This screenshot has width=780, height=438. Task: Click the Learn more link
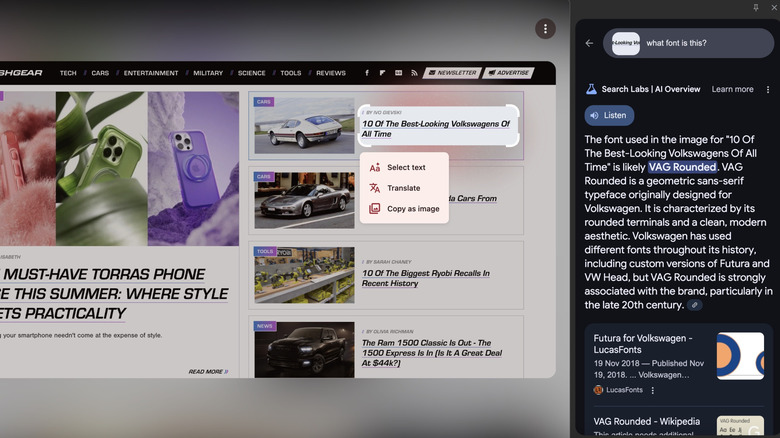pyautogui.click(x=732, y=89)
